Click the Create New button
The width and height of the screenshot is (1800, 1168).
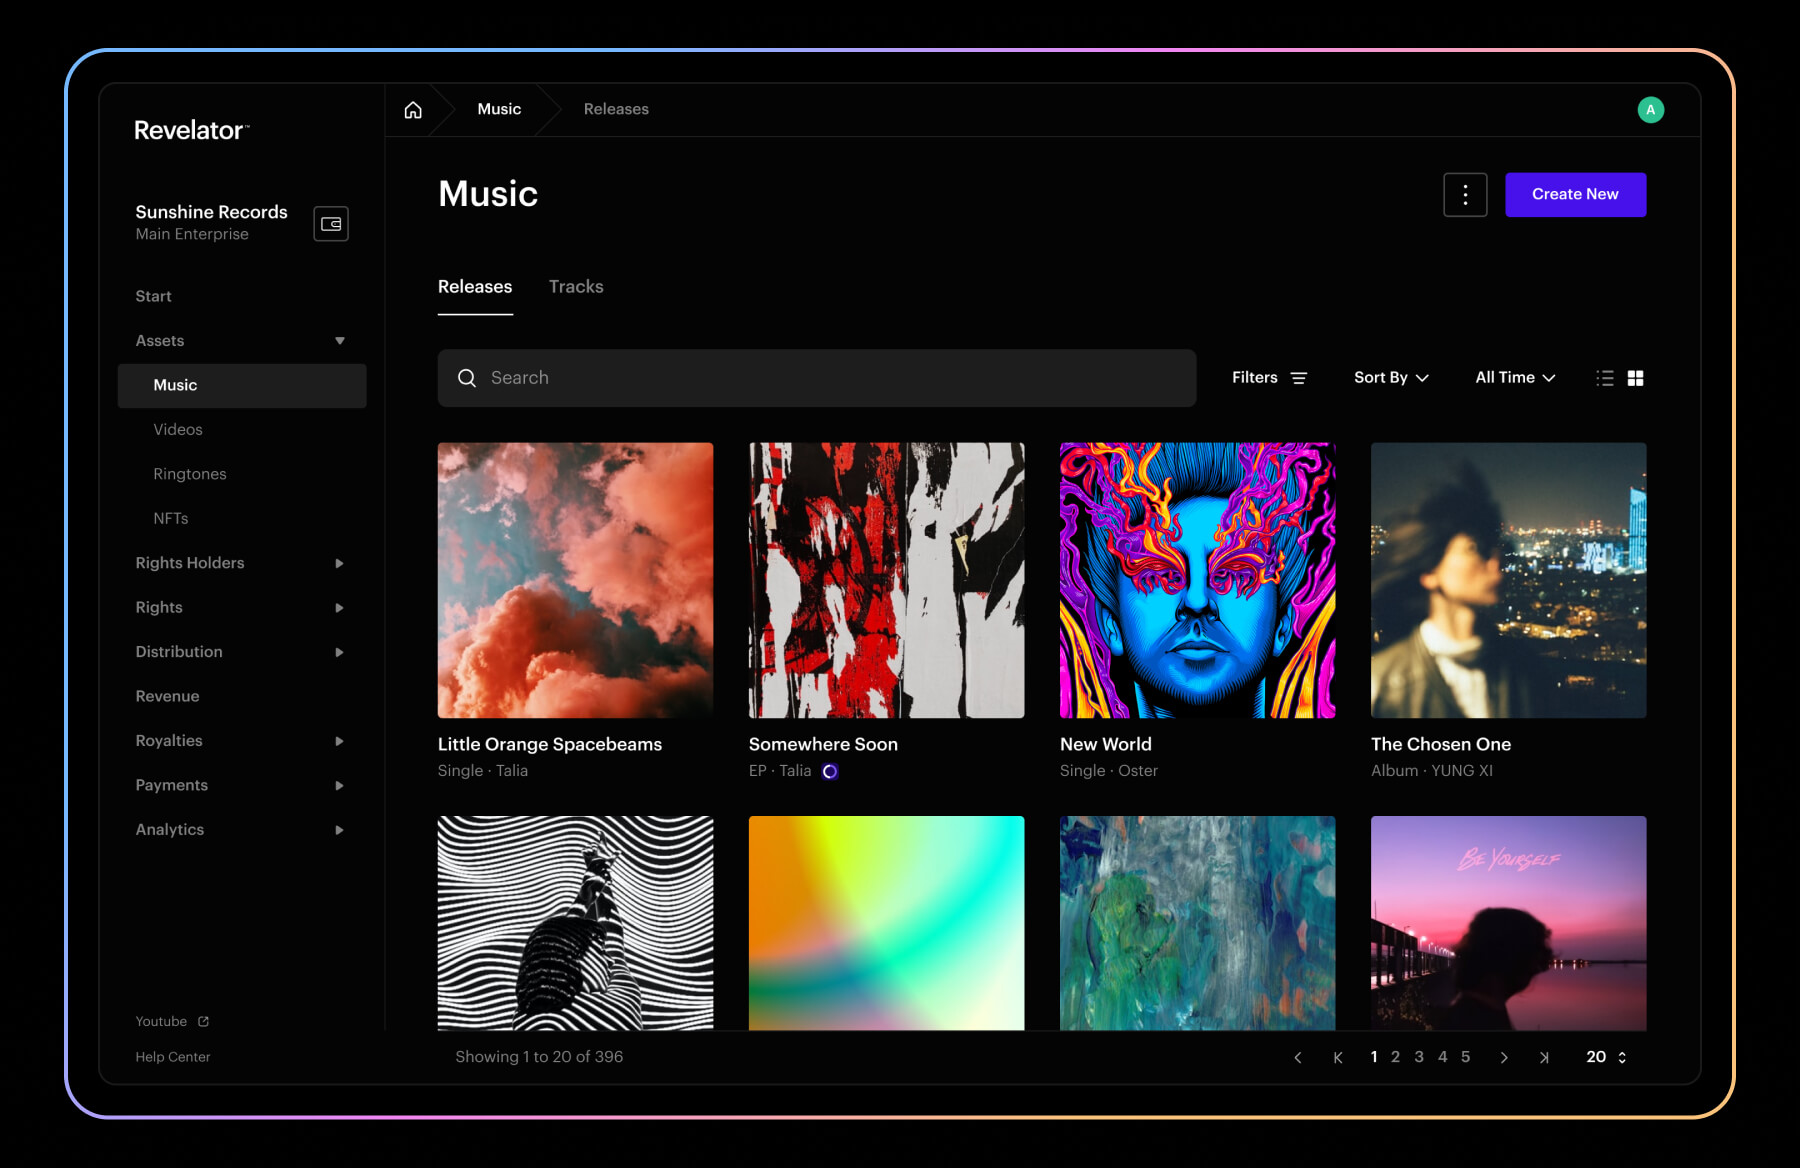[x=1575, y=195]
